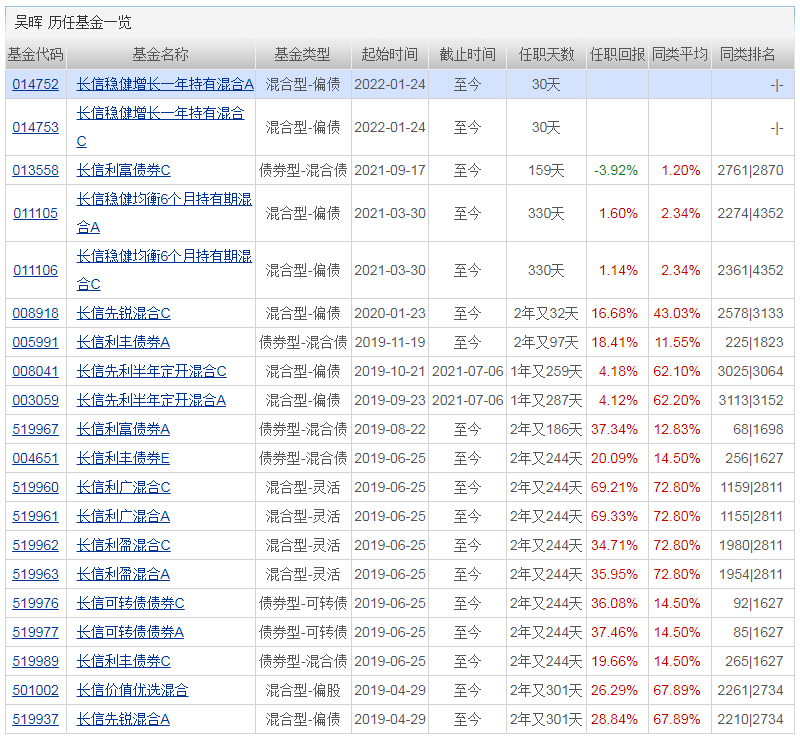Click fund code 004651
Screen dimensions: 800x739
(x=35, y=458)
